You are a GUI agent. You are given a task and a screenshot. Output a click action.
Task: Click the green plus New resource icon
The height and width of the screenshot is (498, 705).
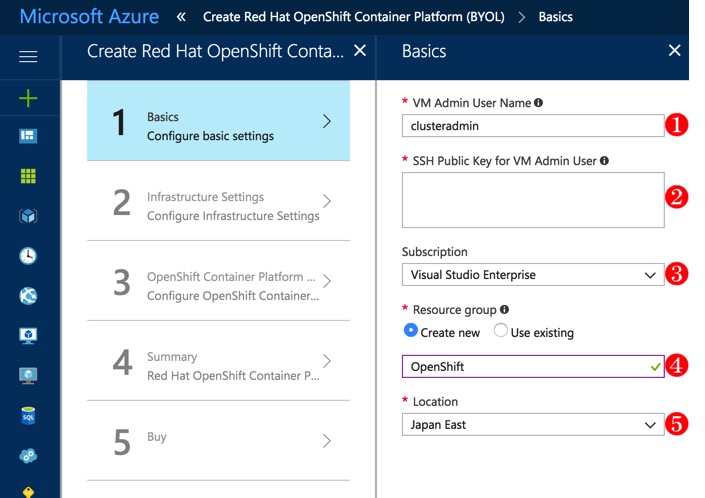(28, 97)
